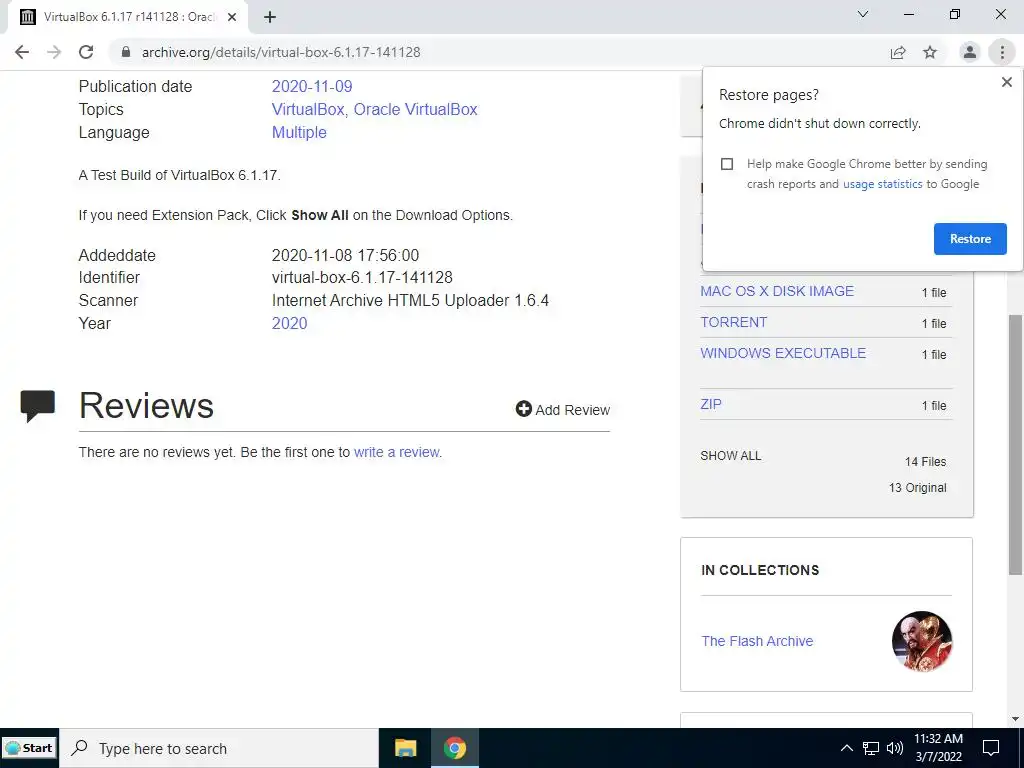Click the Reviews speech bubble icon

[37, 406]
